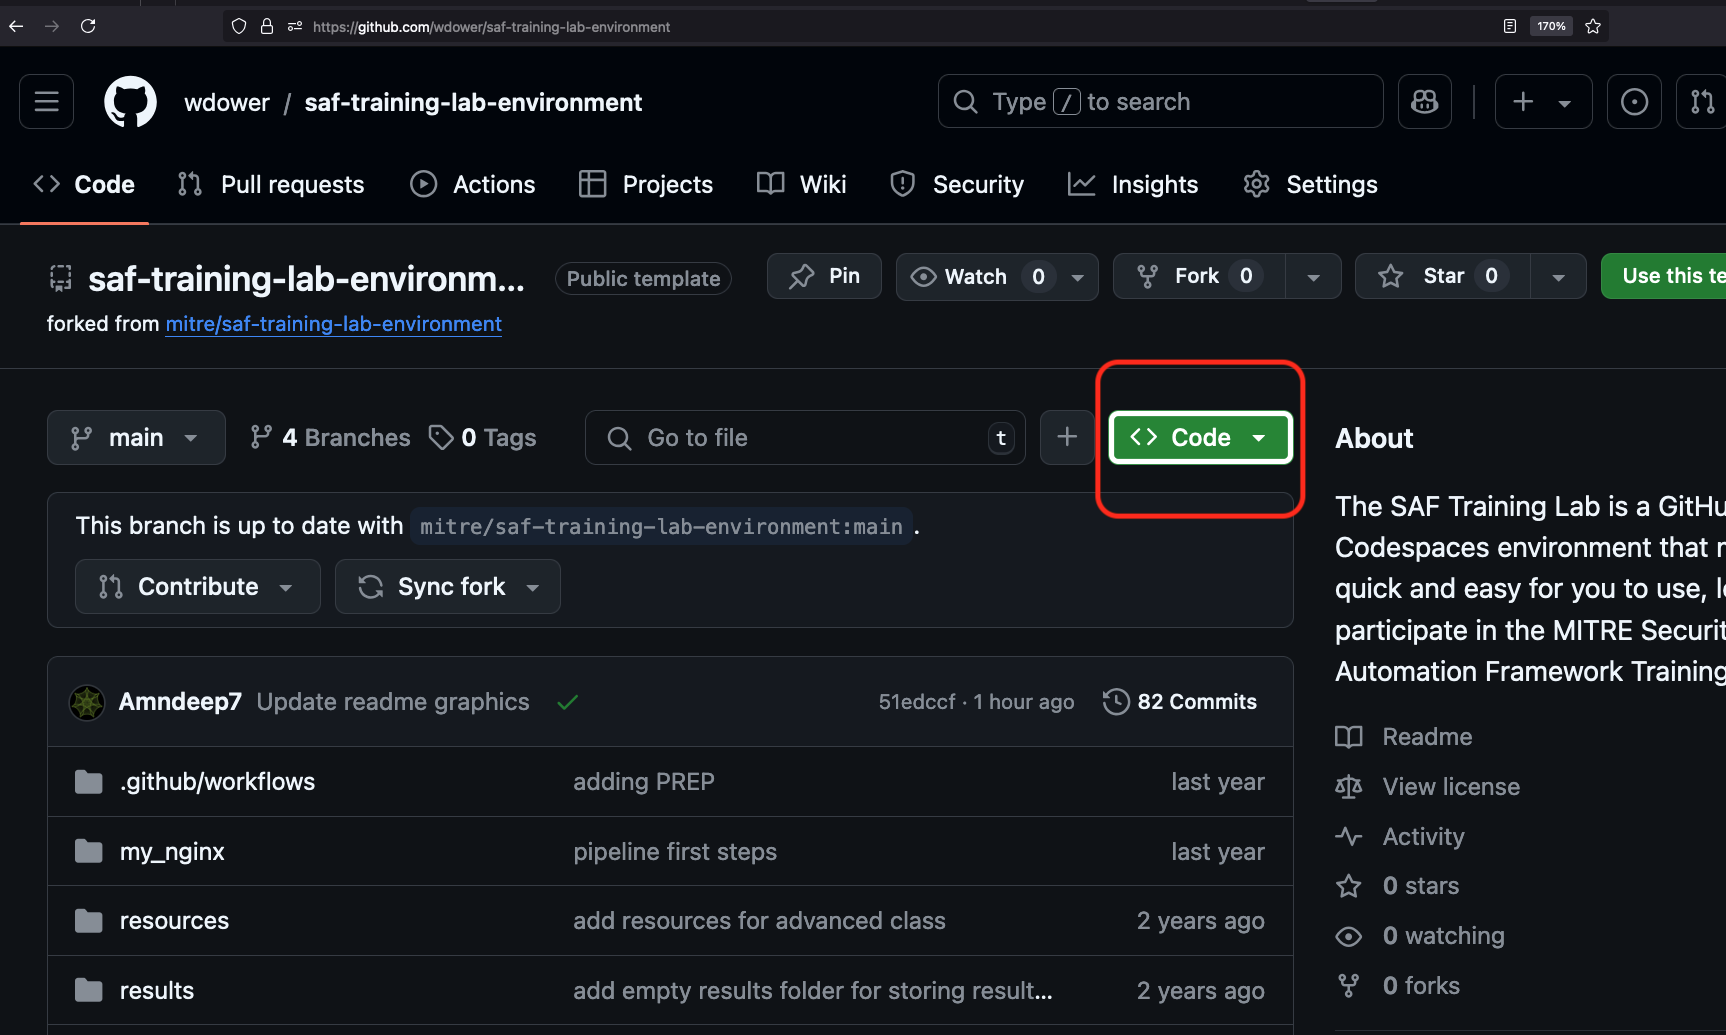Click the GitHub Octocat logo
Image resolution: width=1726 pixels, height=1035 pixels.
[130, 102]
